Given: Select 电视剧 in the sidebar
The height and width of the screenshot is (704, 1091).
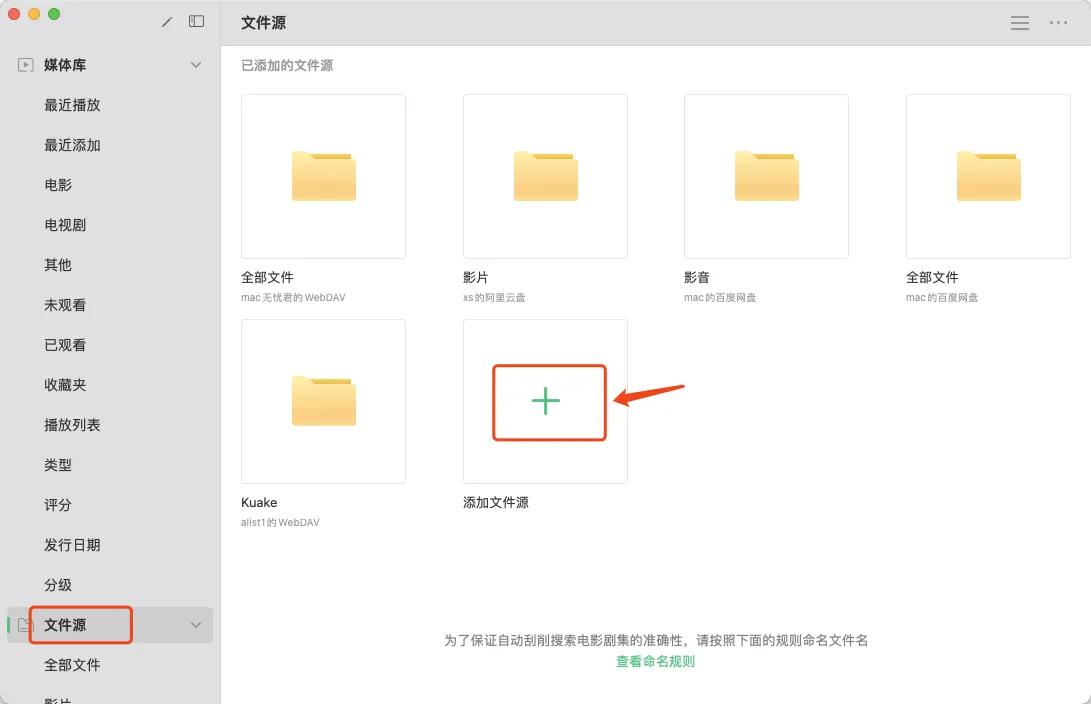Looking at the screenshot, I should (65, 225).
